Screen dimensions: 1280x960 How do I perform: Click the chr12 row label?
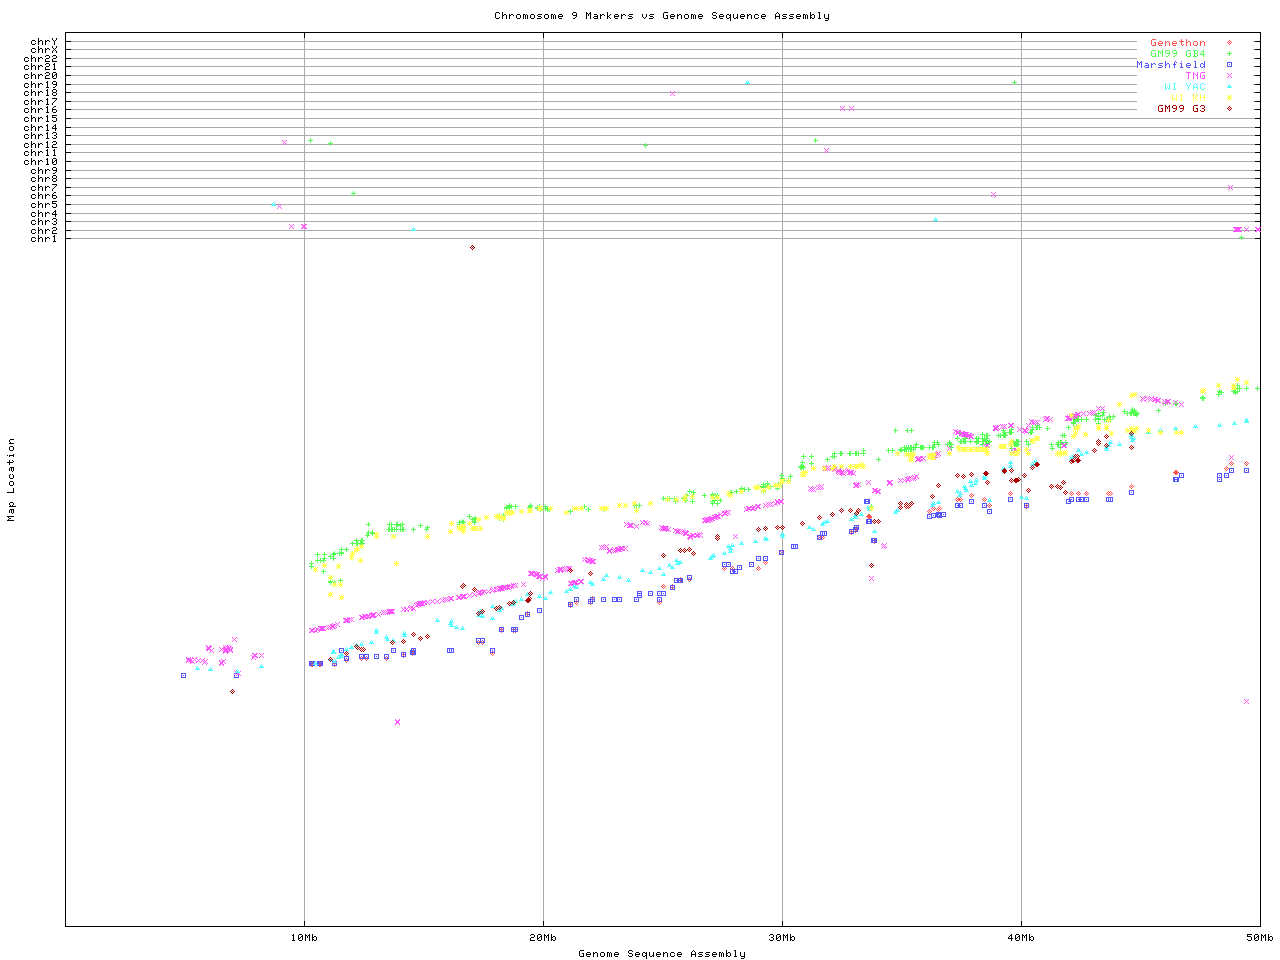point(44,145)
